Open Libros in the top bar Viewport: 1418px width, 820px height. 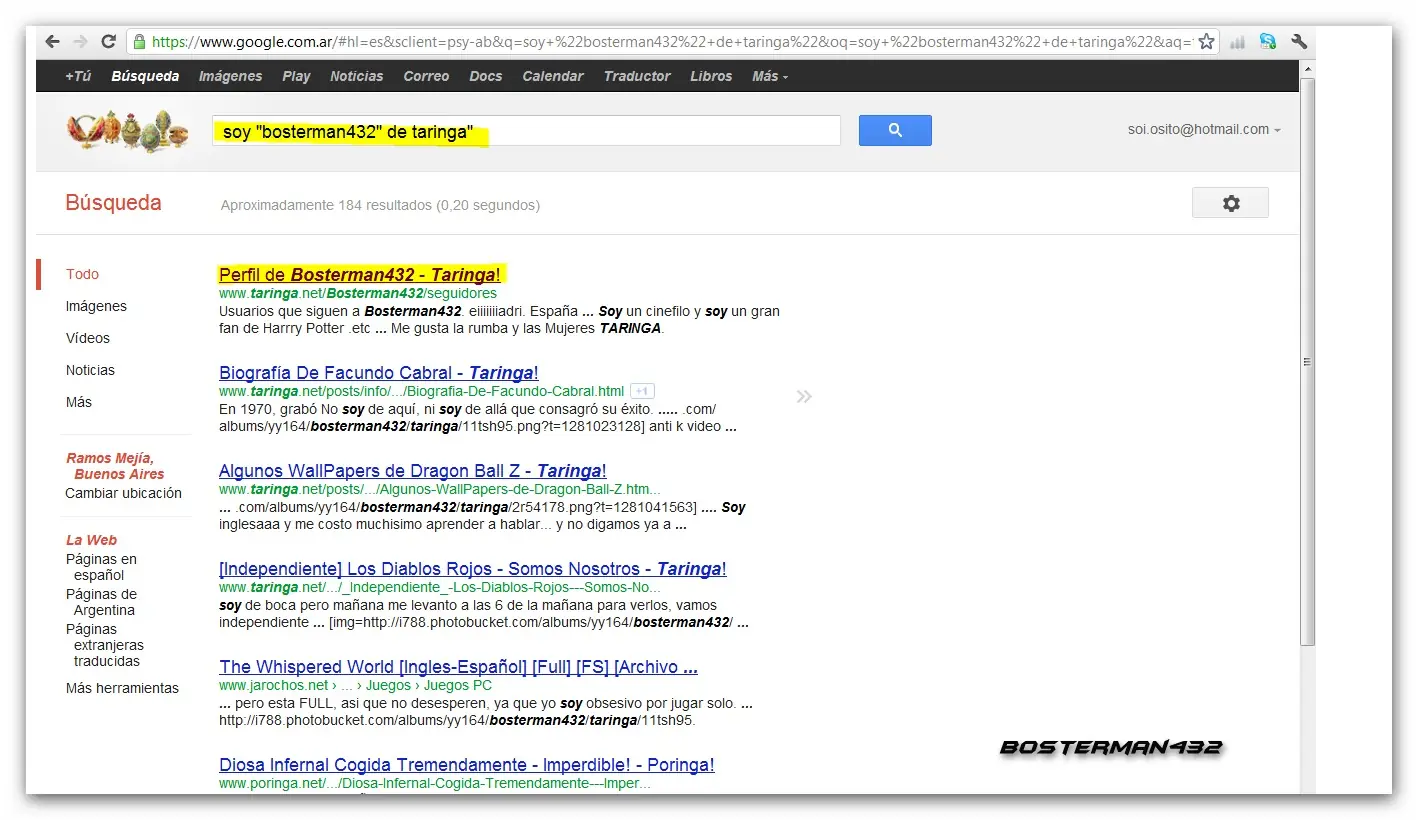711,76
